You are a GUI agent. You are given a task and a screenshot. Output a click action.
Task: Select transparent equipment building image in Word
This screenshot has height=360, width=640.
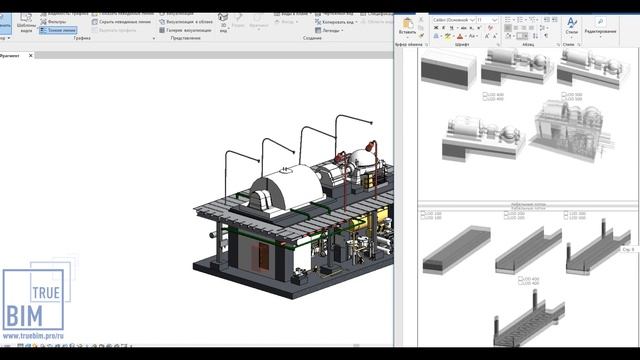571,131
